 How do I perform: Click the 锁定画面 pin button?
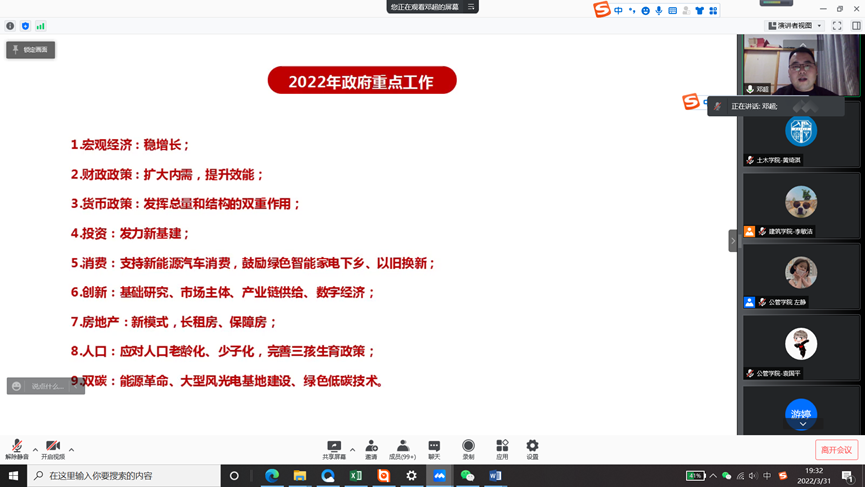click(31, 49)
